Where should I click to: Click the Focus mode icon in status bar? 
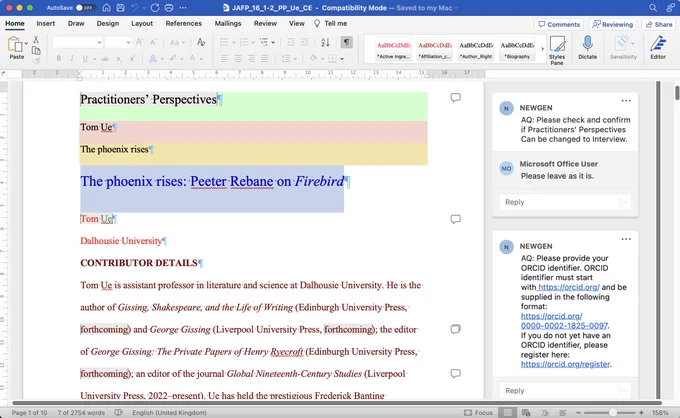pos(478,412)
